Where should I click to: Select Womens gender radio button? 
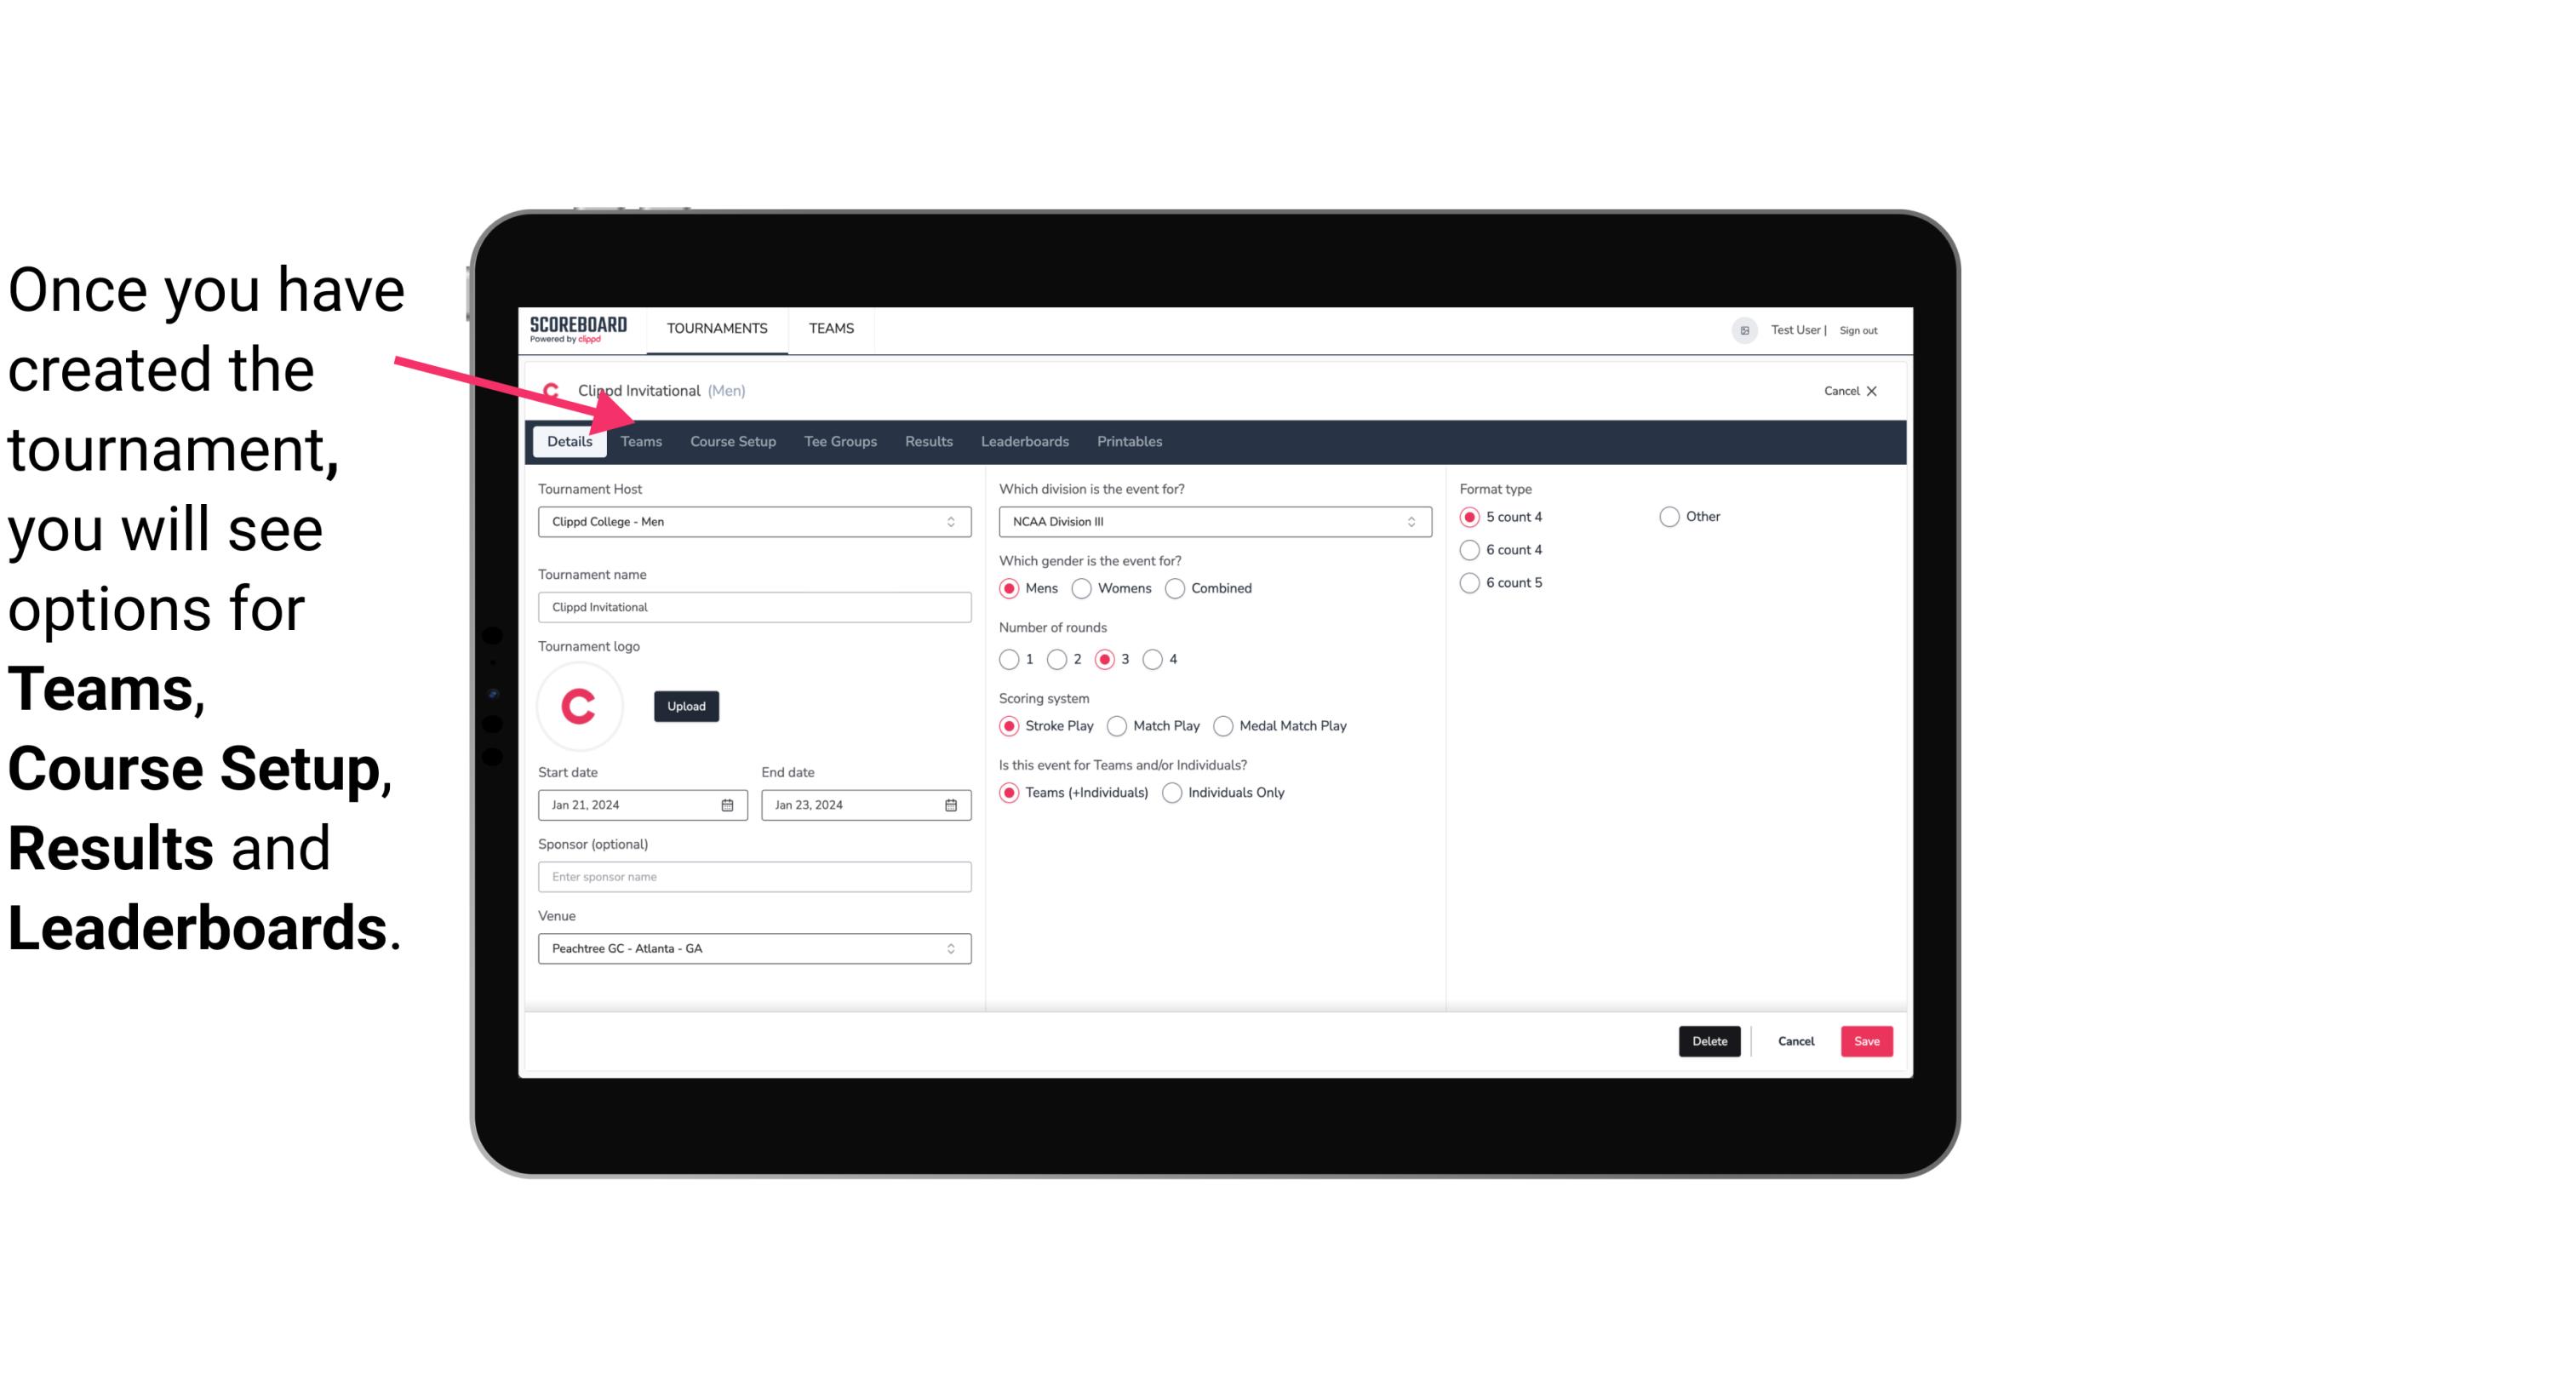(1084, 587)
